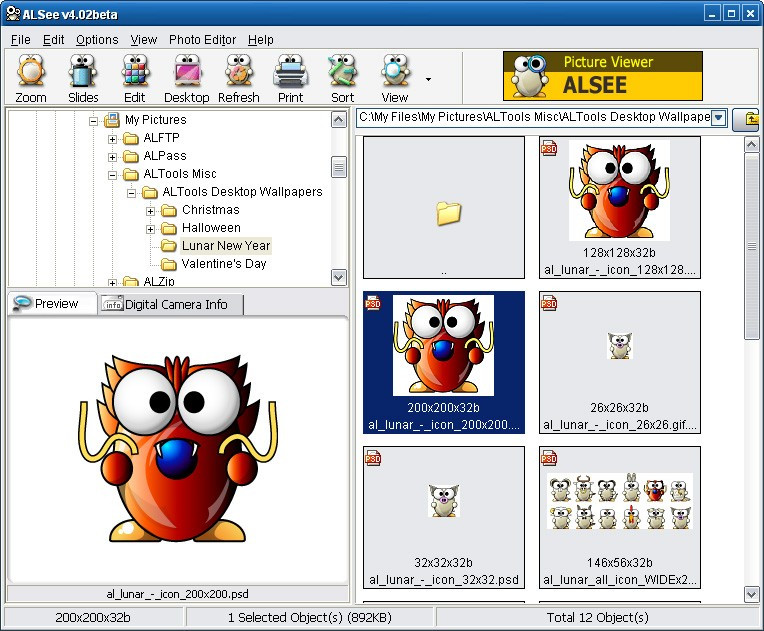The height and width of the screenshot is (631, 764).
Task: Click thumbnail pane scroll down arrow
Action: (751, 594)
